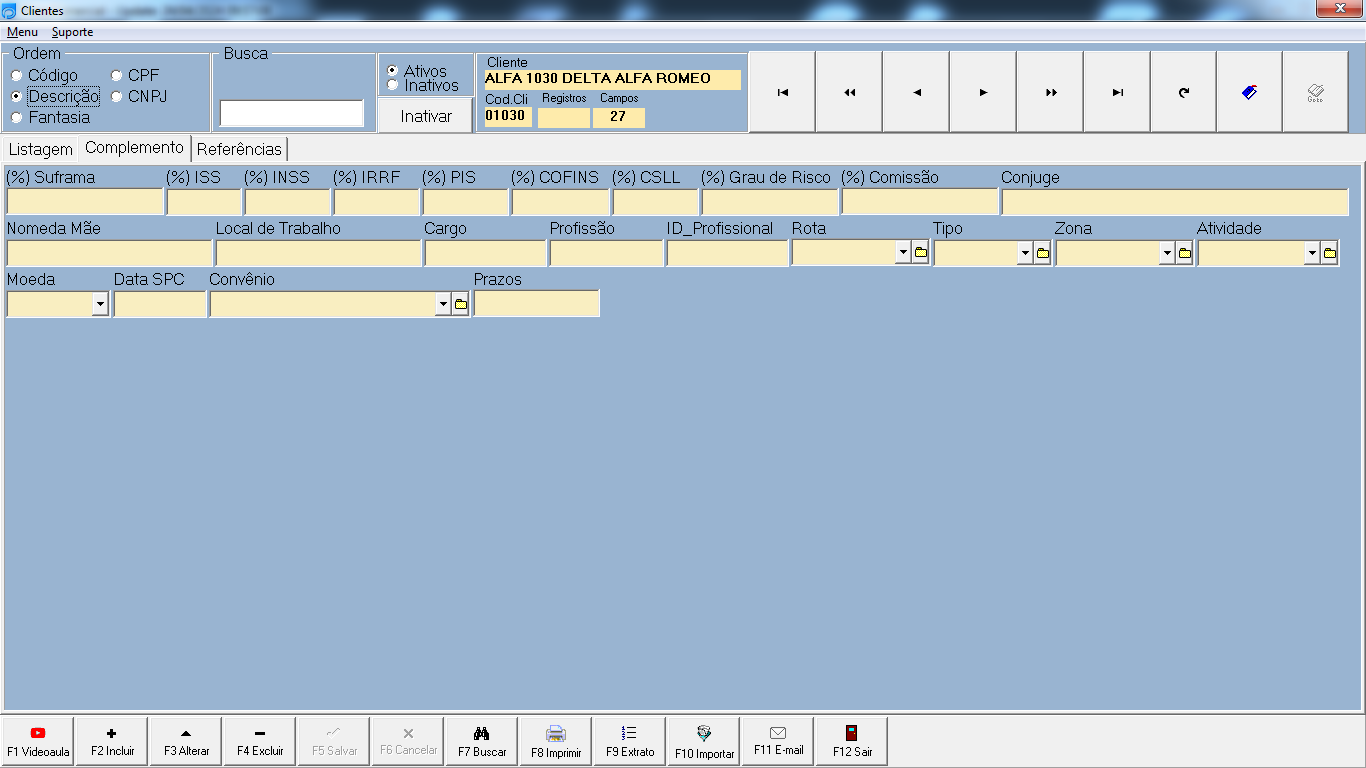
Task: Go to the first record navigation arrow
Action: pos(782,93)
